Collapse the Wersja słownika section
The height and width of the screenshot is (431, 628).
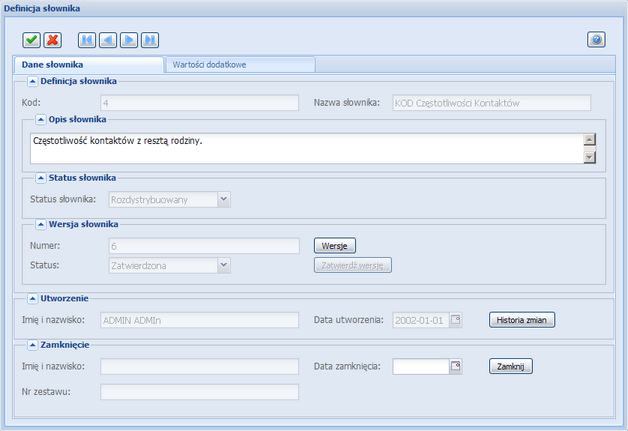[41, 224]
